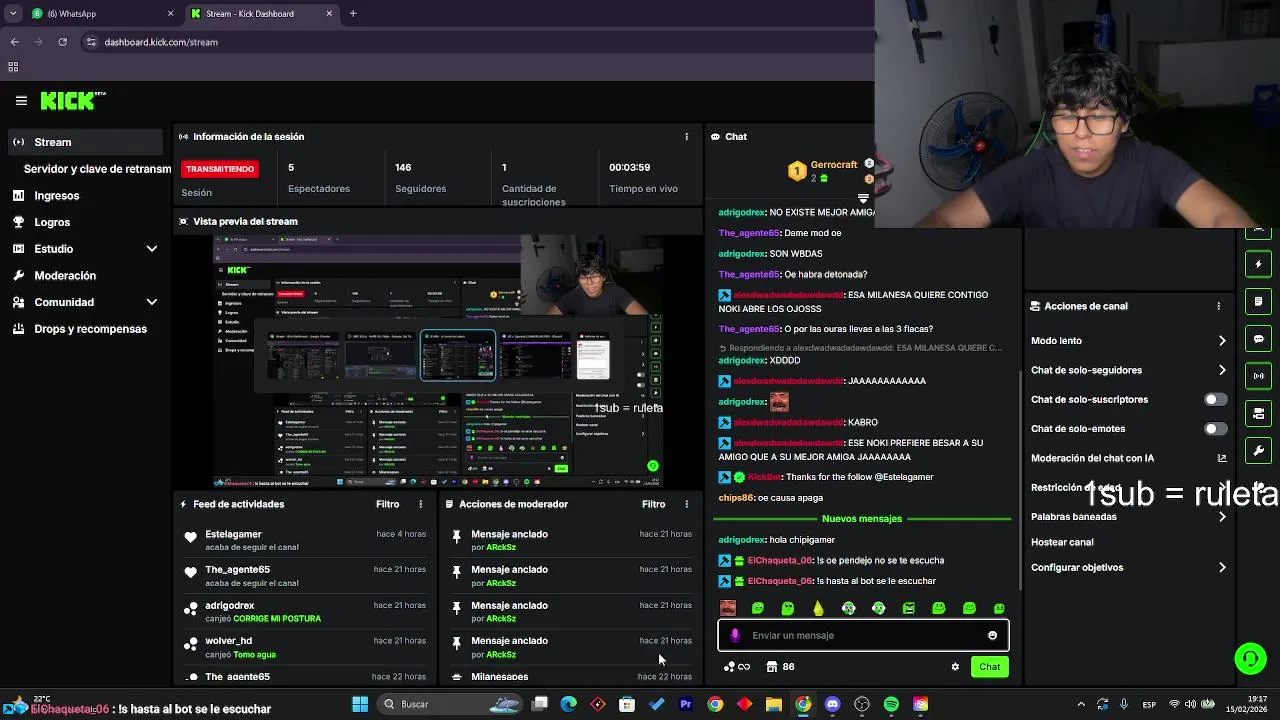Open the browser apps grid icon

click(x=13, y=67)
